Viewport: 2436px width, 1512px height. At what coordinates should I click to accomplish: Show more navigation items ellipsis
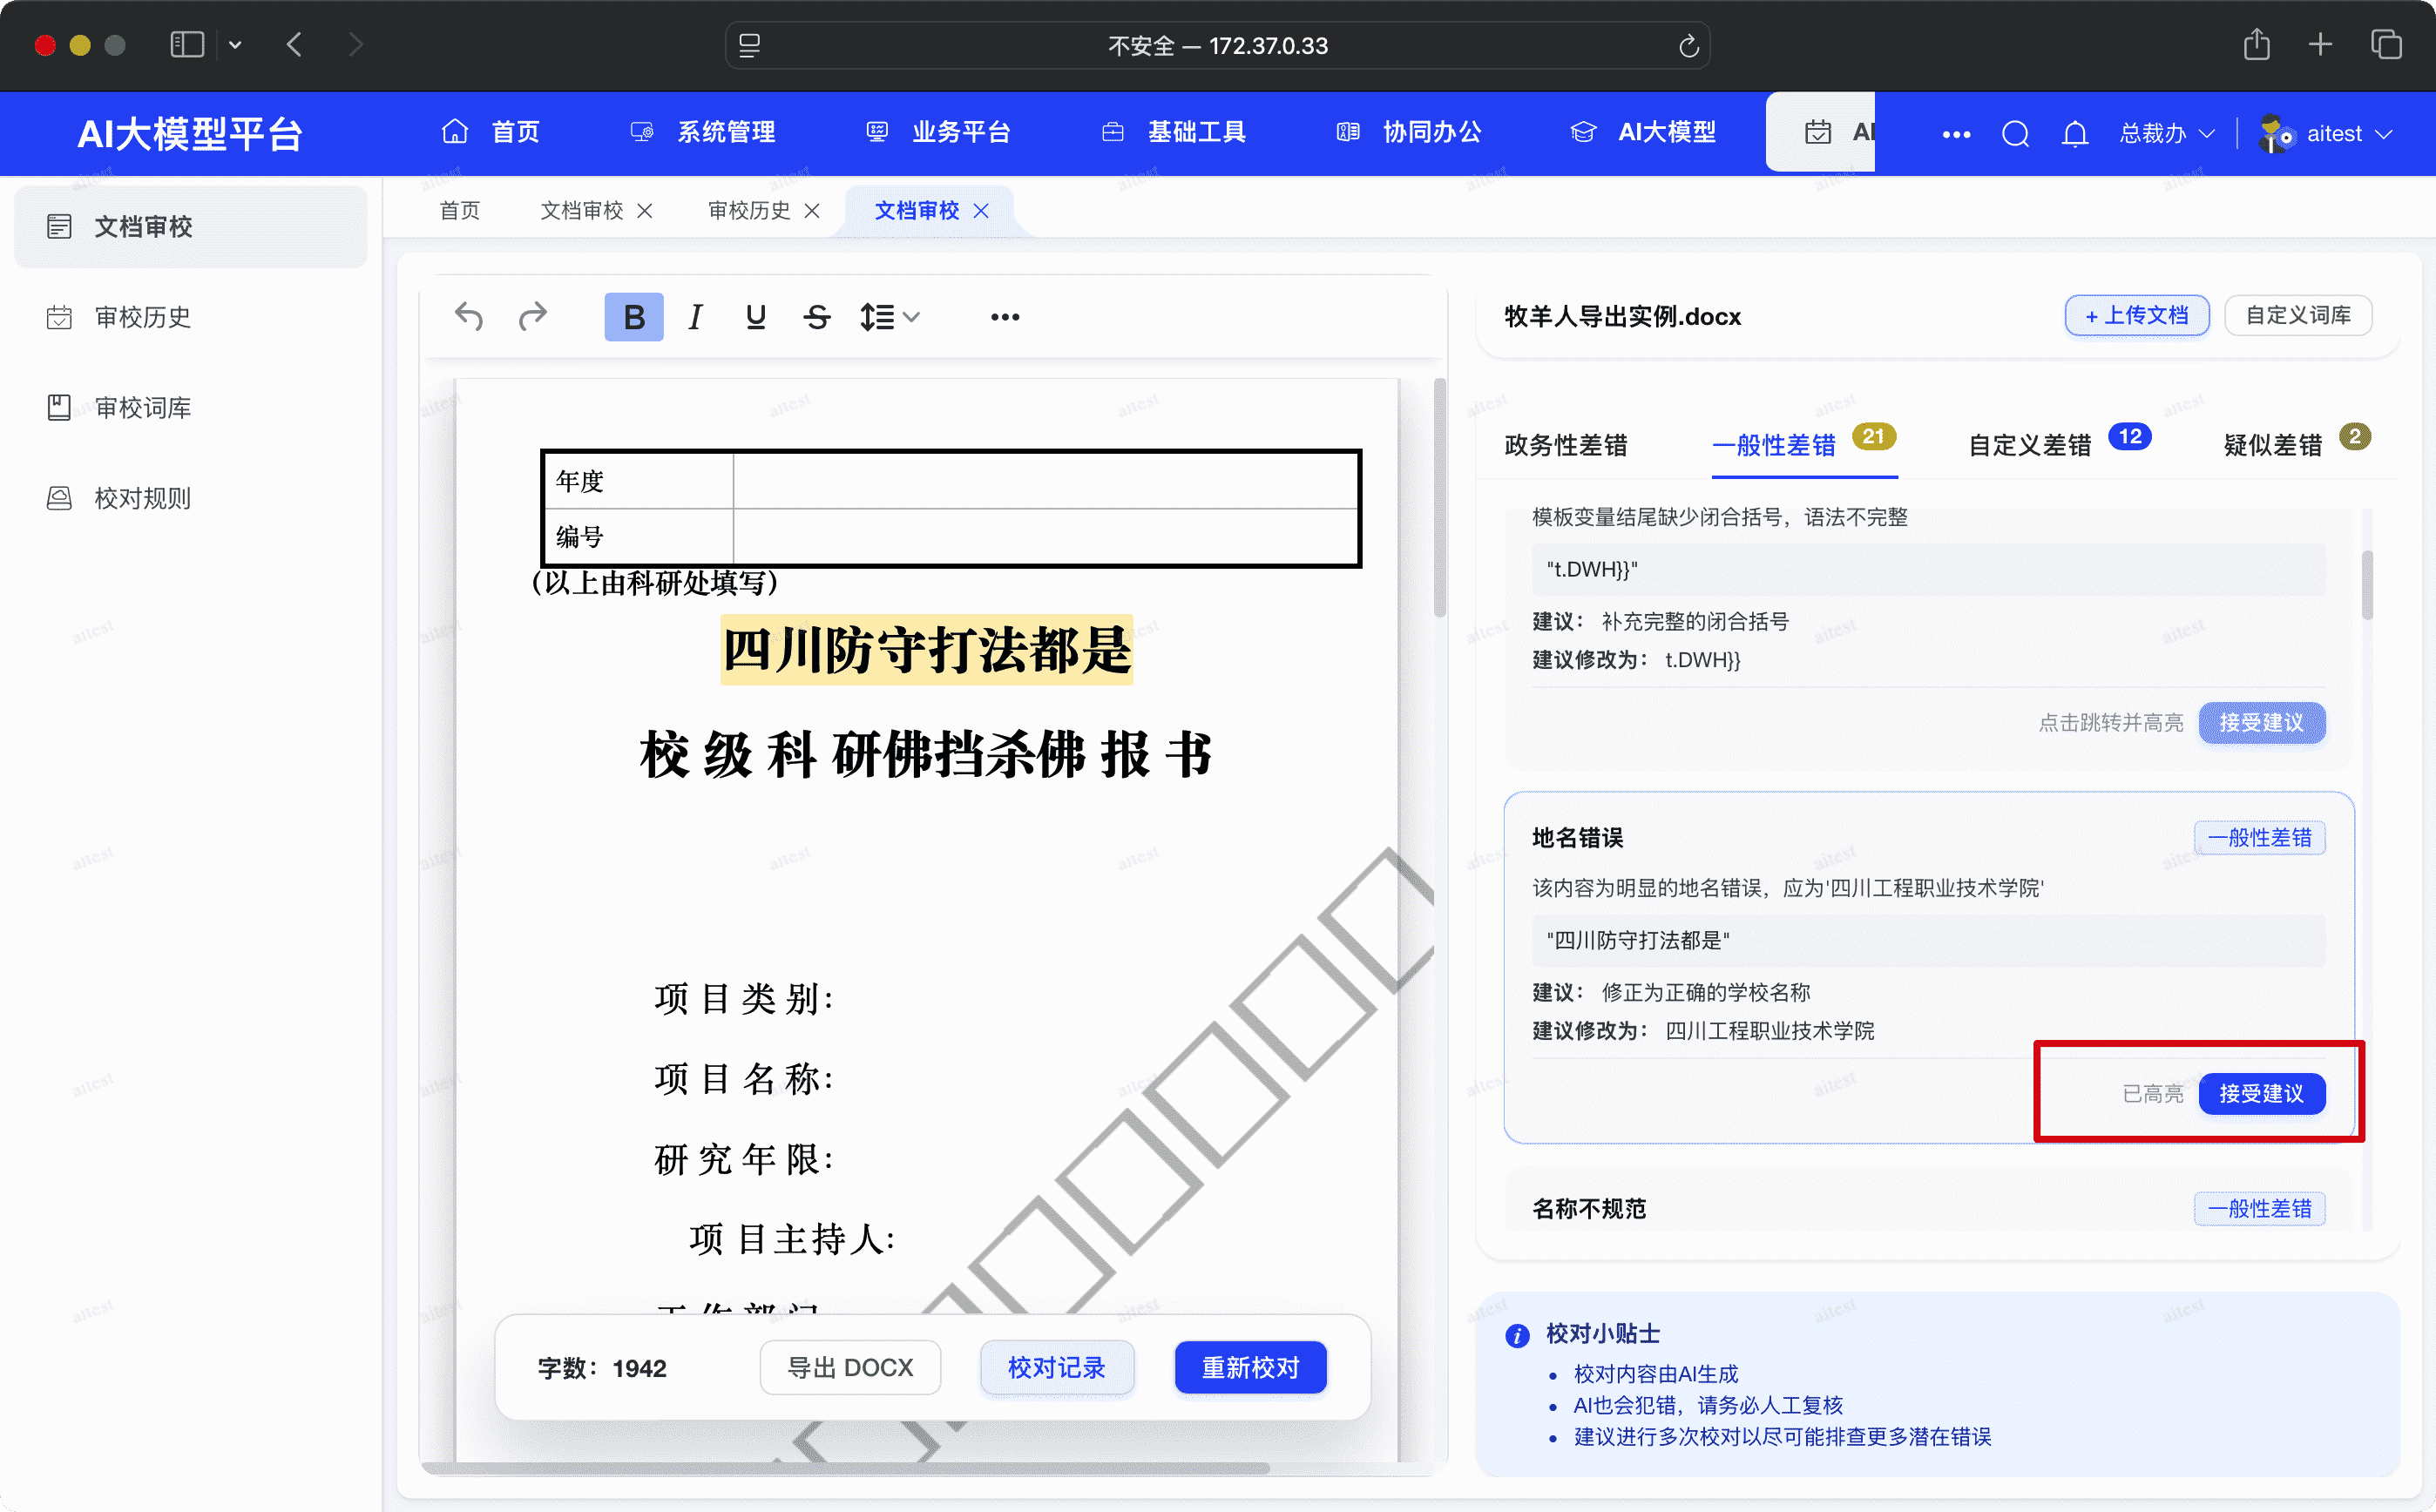click(x=1956, y=133)
